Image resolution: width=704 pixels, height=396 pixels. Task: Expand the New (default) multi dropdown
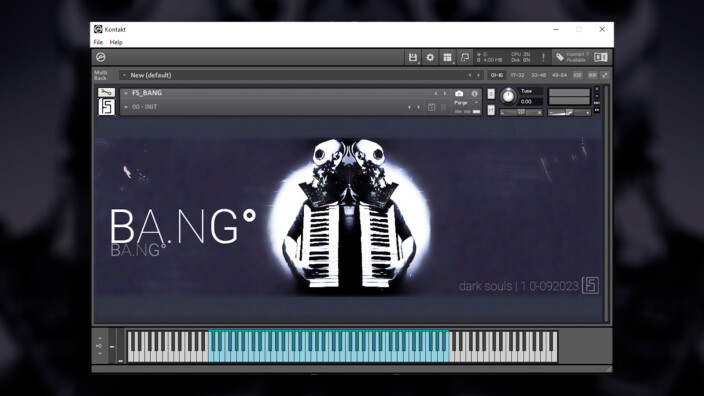tap(124, 75)
